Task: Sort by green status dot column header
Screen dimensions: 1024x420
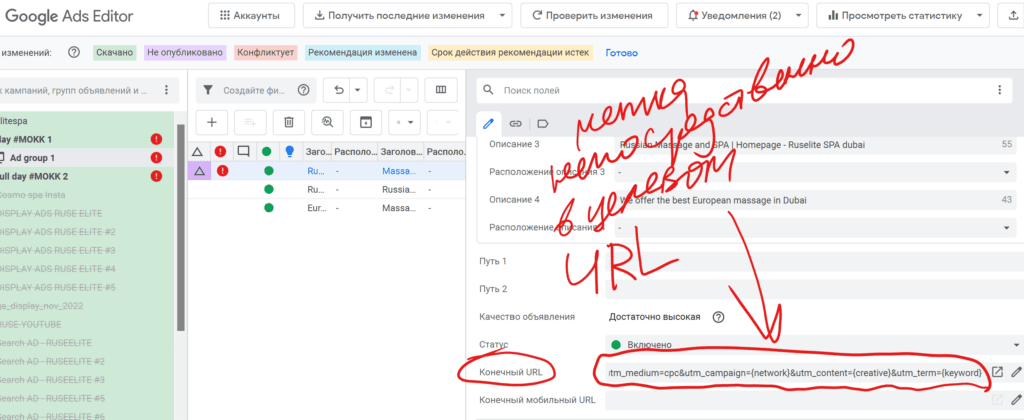Action: (266, 152)
